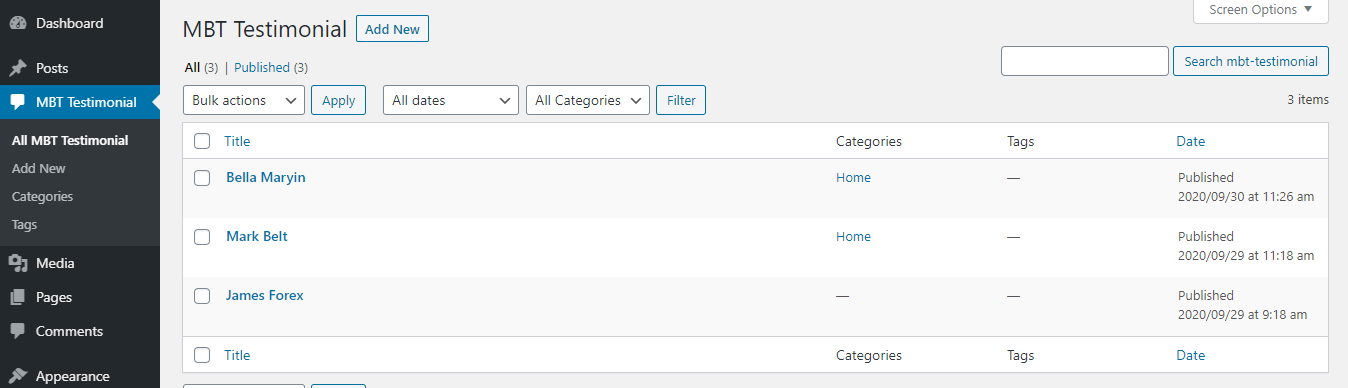Click the Filter button
The width and height of the screenshot is (1348, 388).
681,100
